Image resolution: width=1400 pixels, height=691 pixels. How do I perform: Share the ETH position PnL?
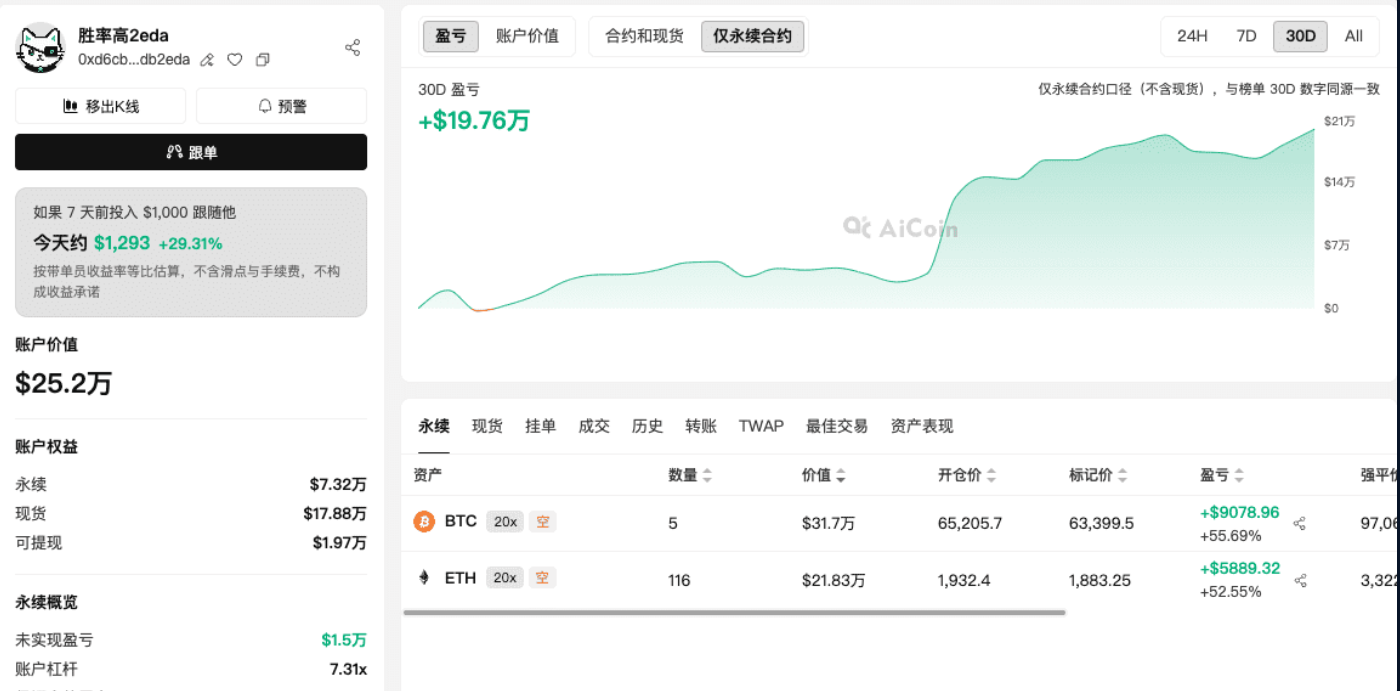1300,580
